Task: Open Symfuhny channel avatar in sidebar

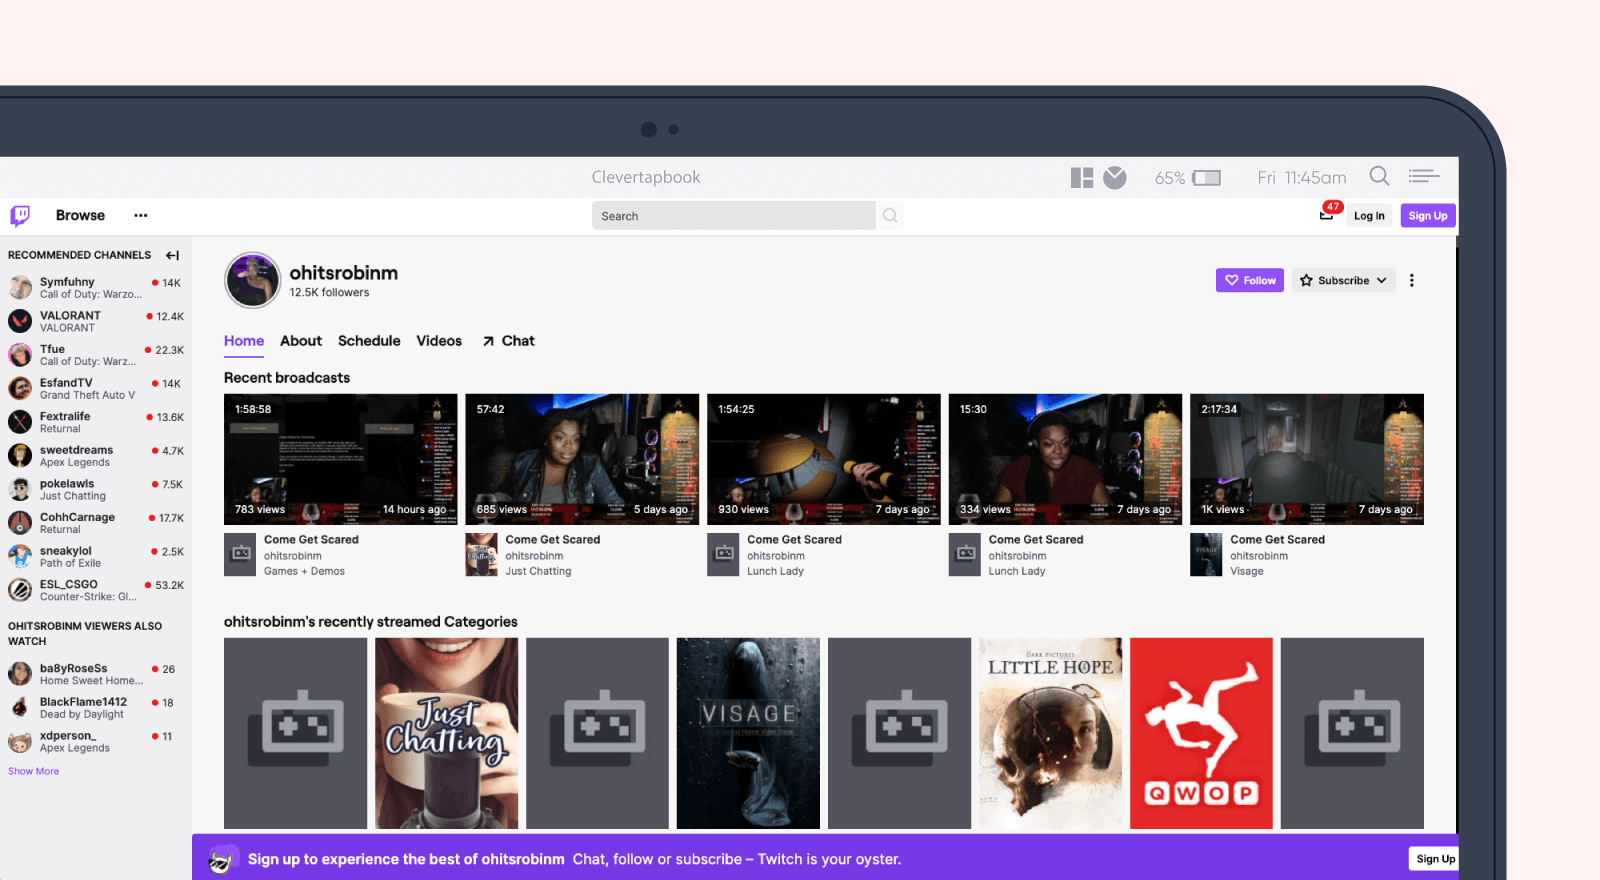Action: click(20, 288)
